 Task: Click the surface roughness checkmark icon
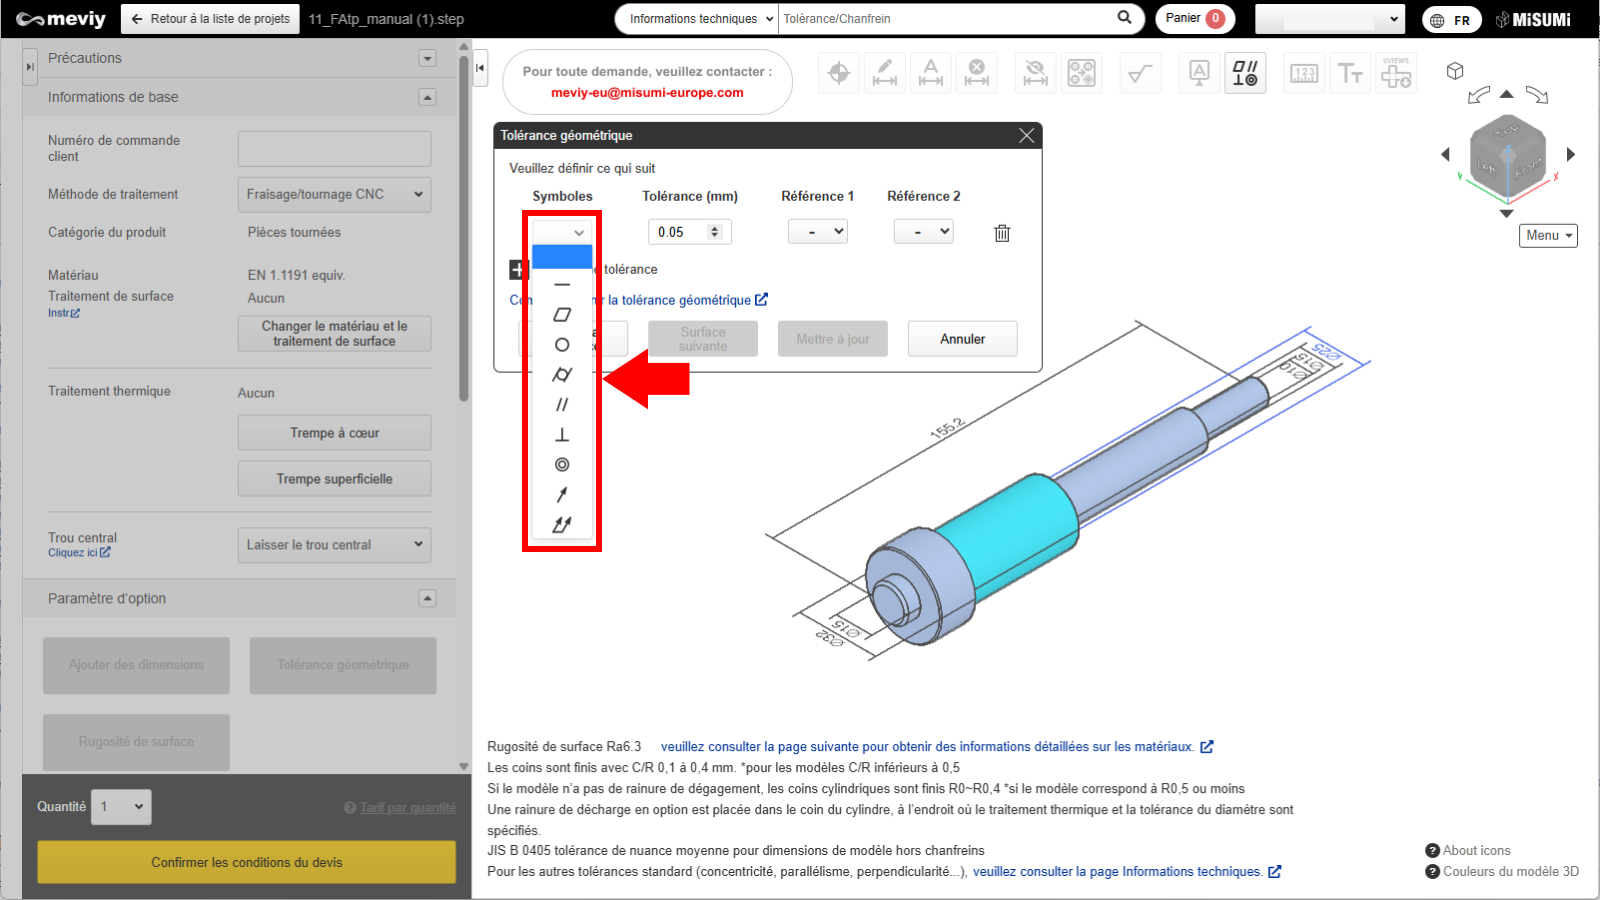pos(1140,73)
